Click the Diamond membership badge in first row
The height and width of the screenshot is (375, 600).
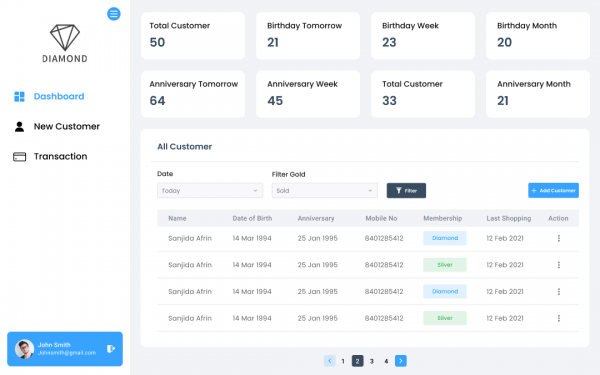(445, 238)
